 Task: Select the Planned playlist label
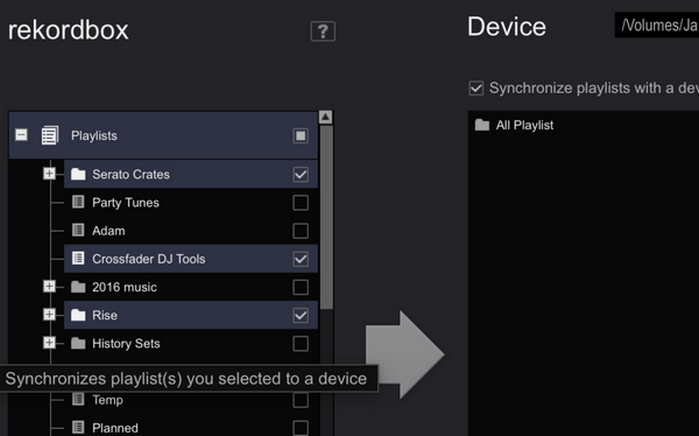tap(115, 428)
